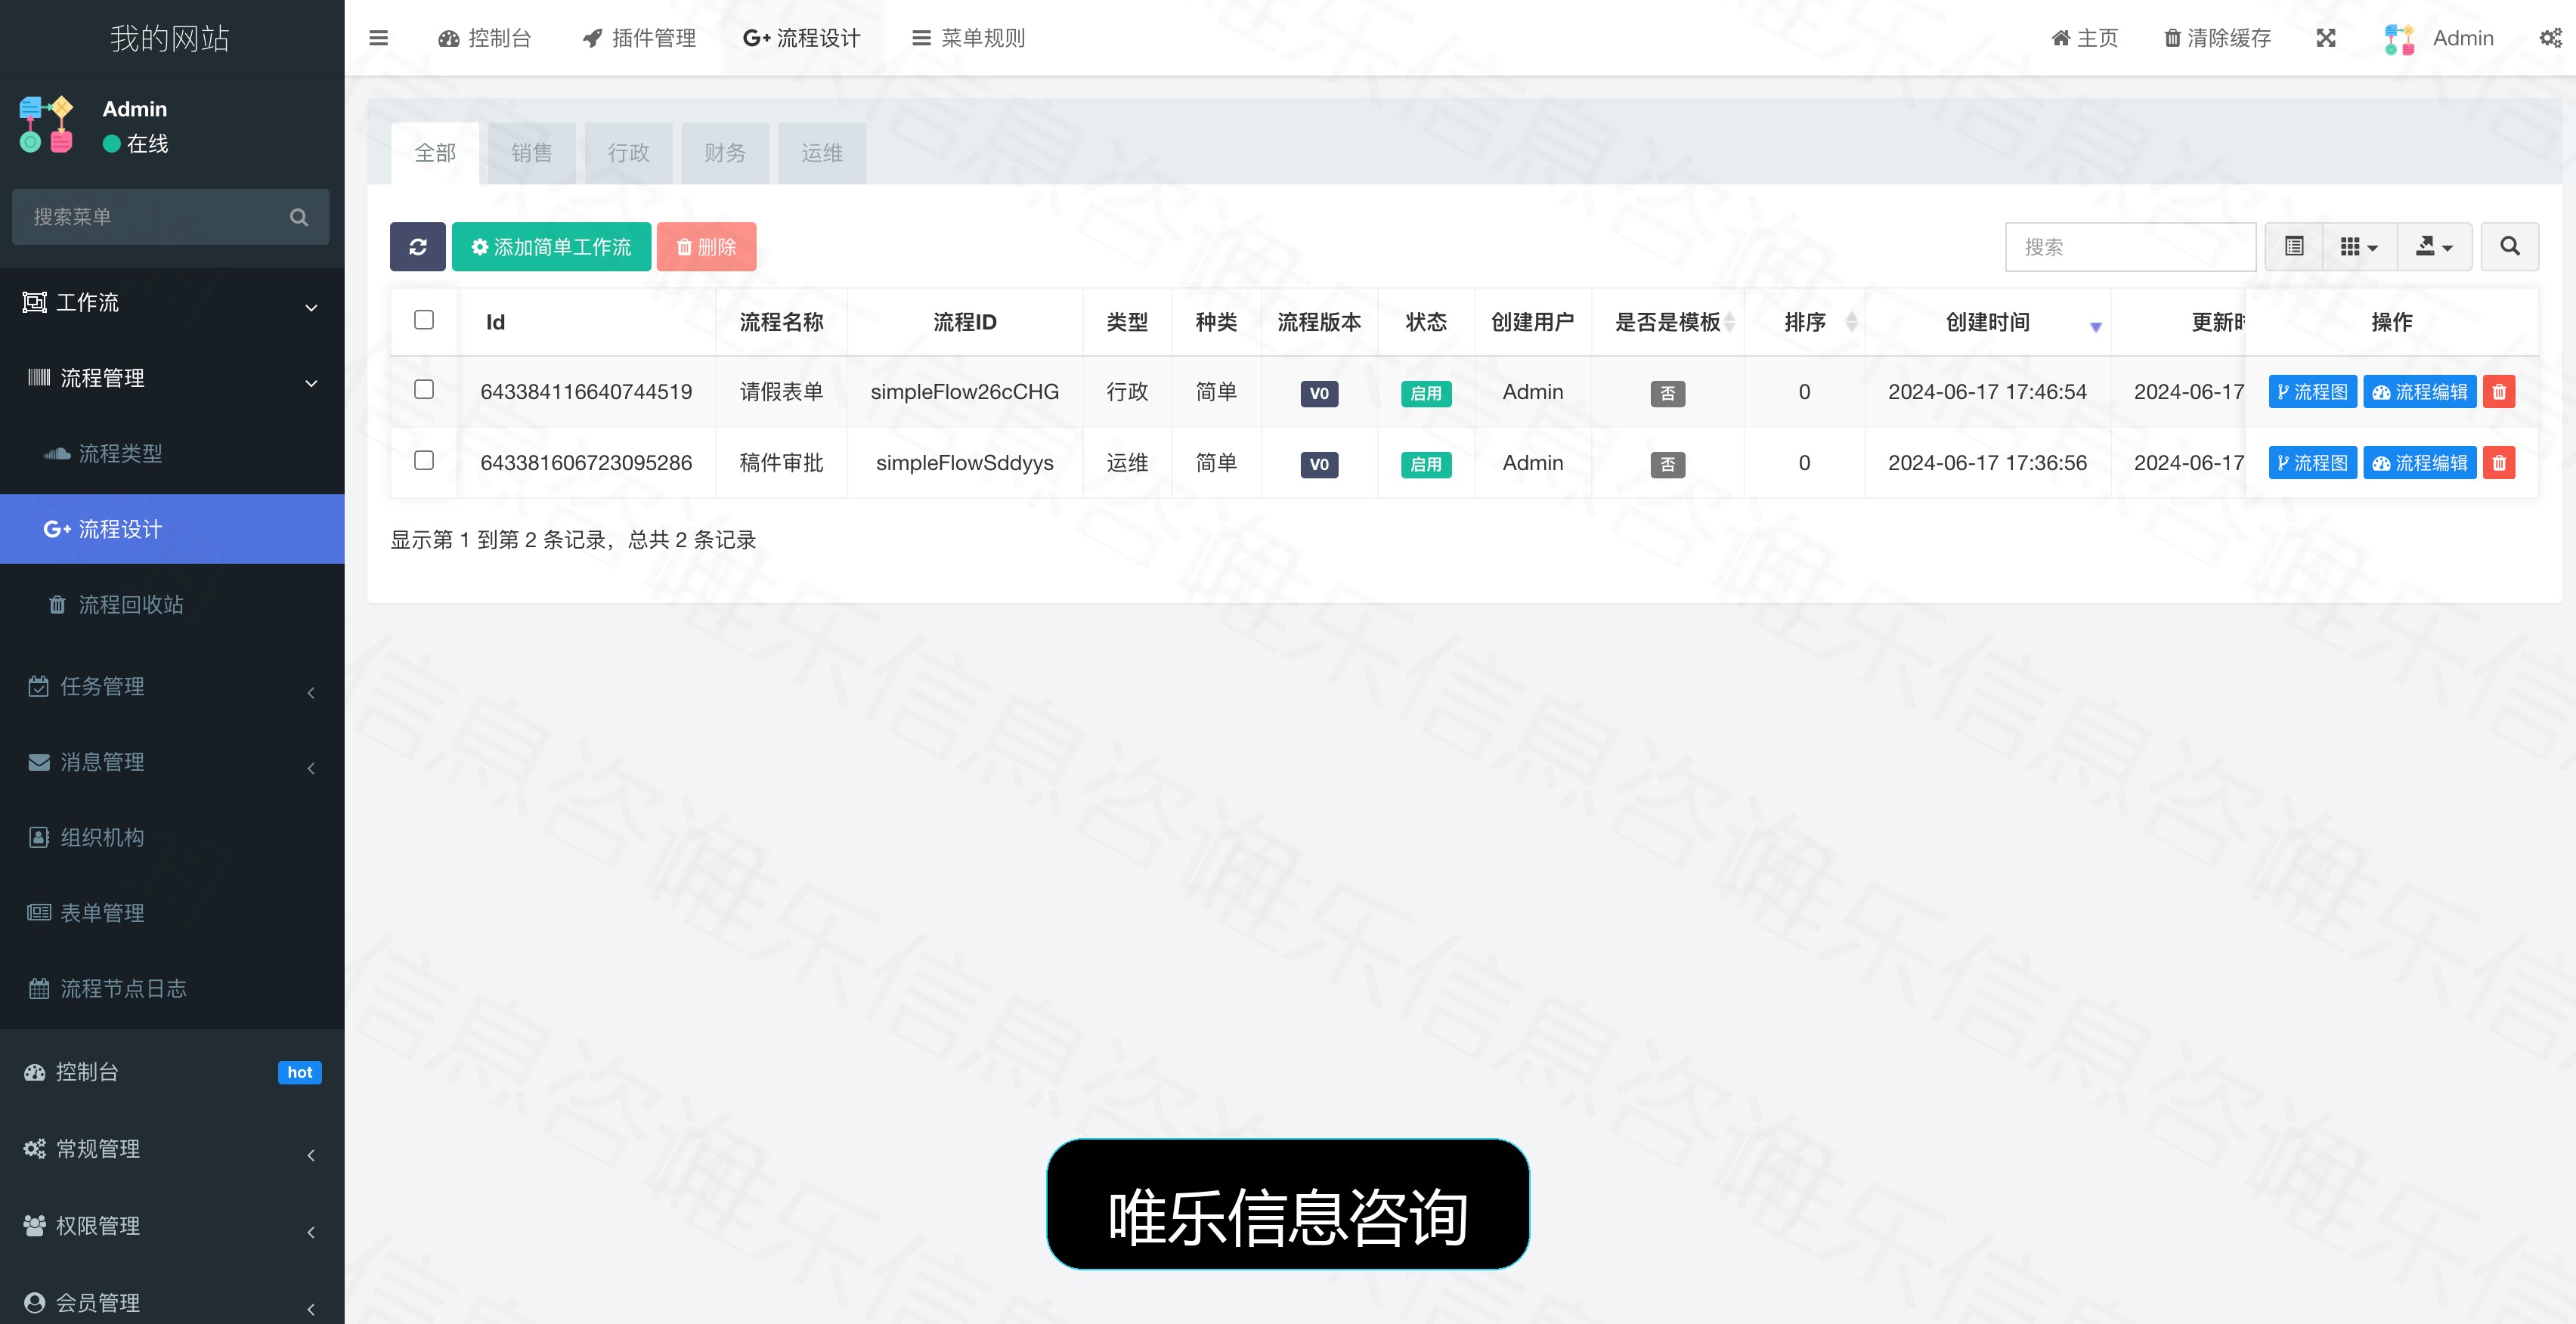The image size is (2576, 1324).
Task: Open the settings gears icon at top right
Action: pos(2551,38)
